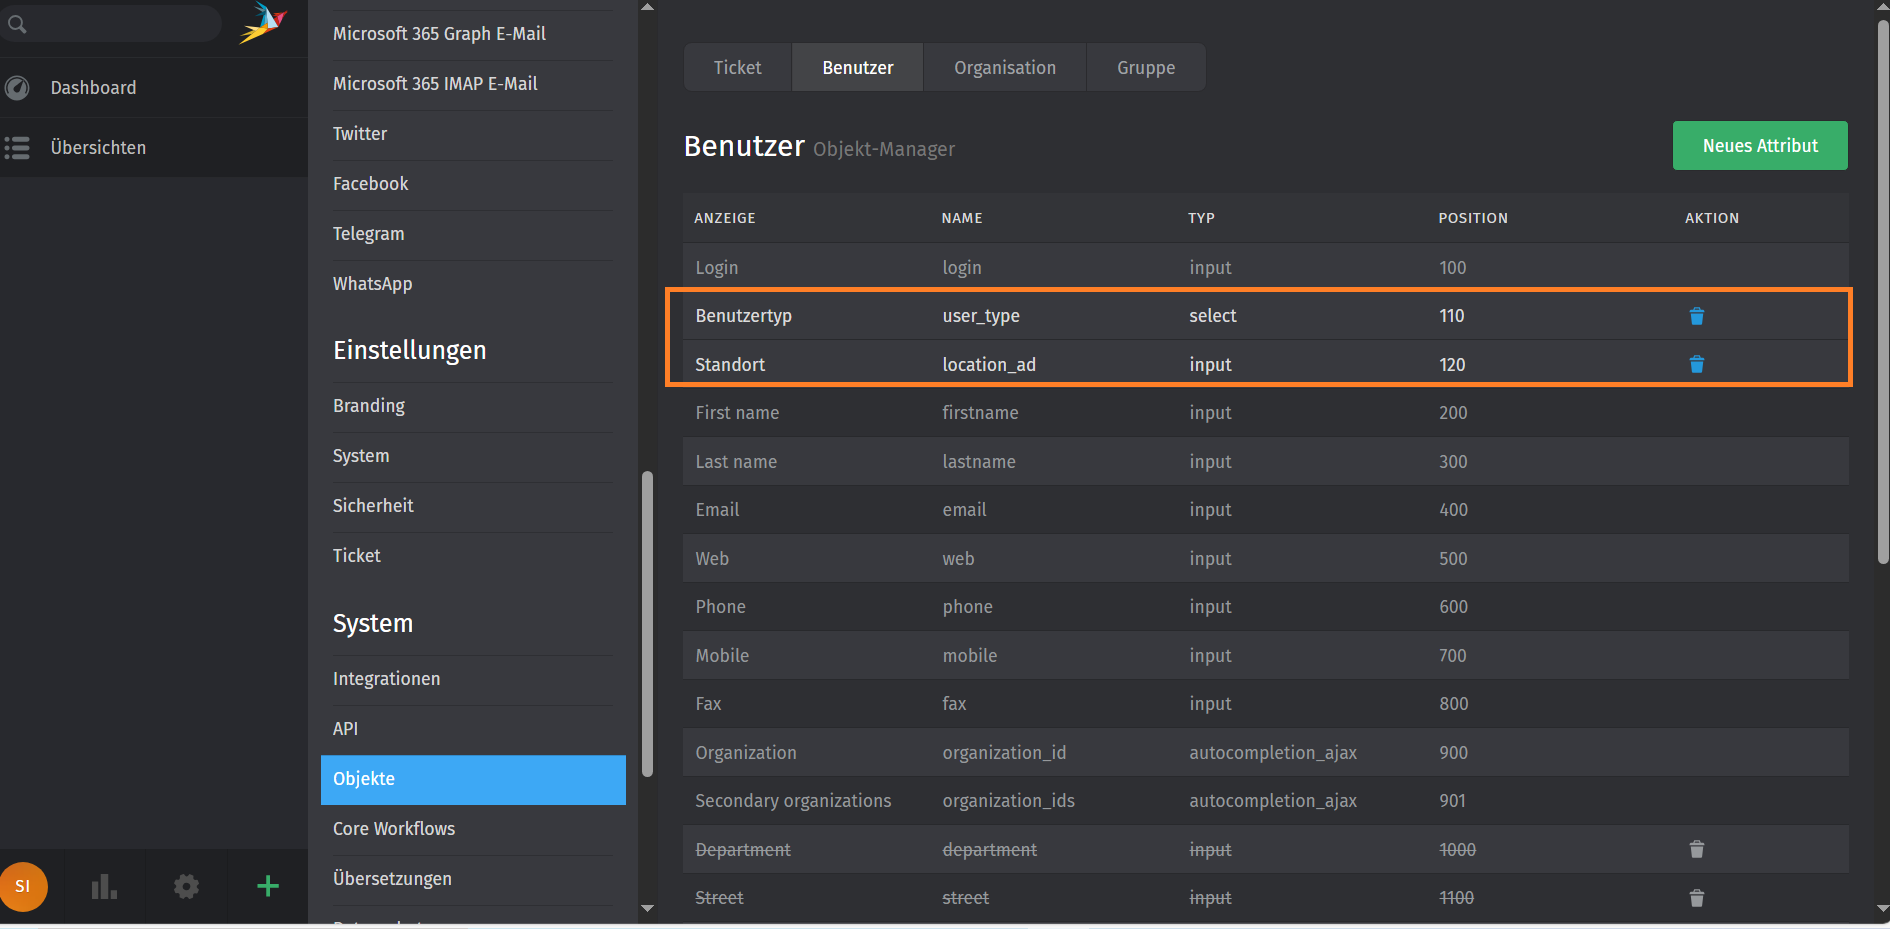Screen dimensions: 1890x929
Task: Open Core Workflows settings
Action: click(394, 829)
